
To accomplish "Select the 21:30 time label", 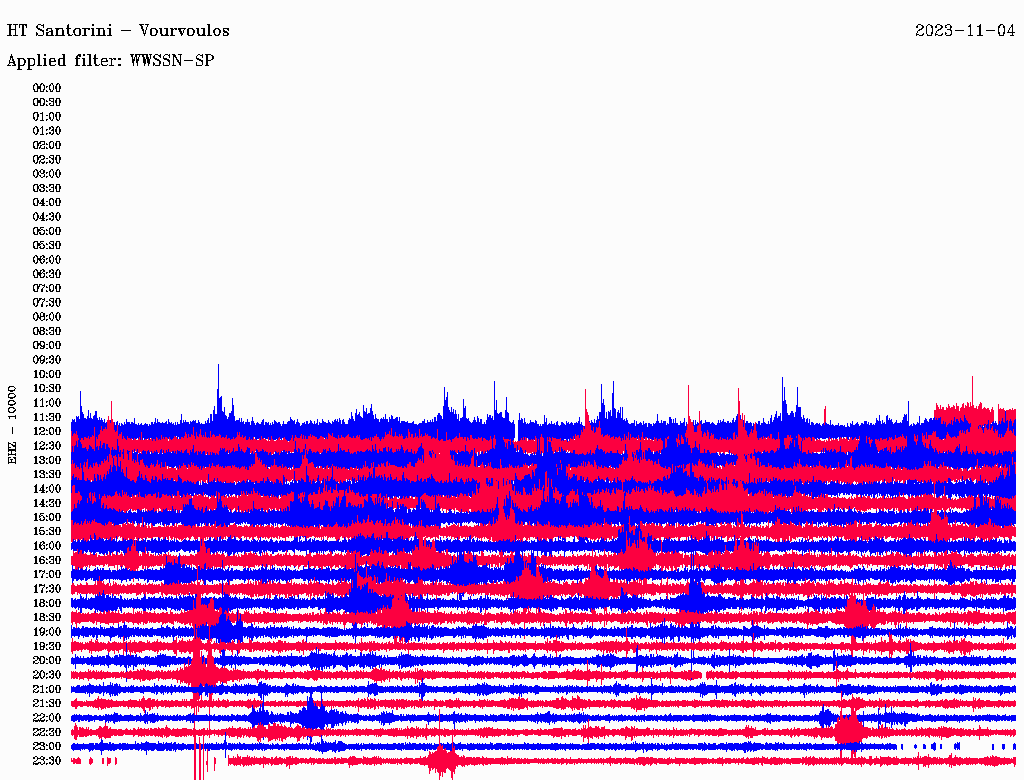I will click(47, 704).
